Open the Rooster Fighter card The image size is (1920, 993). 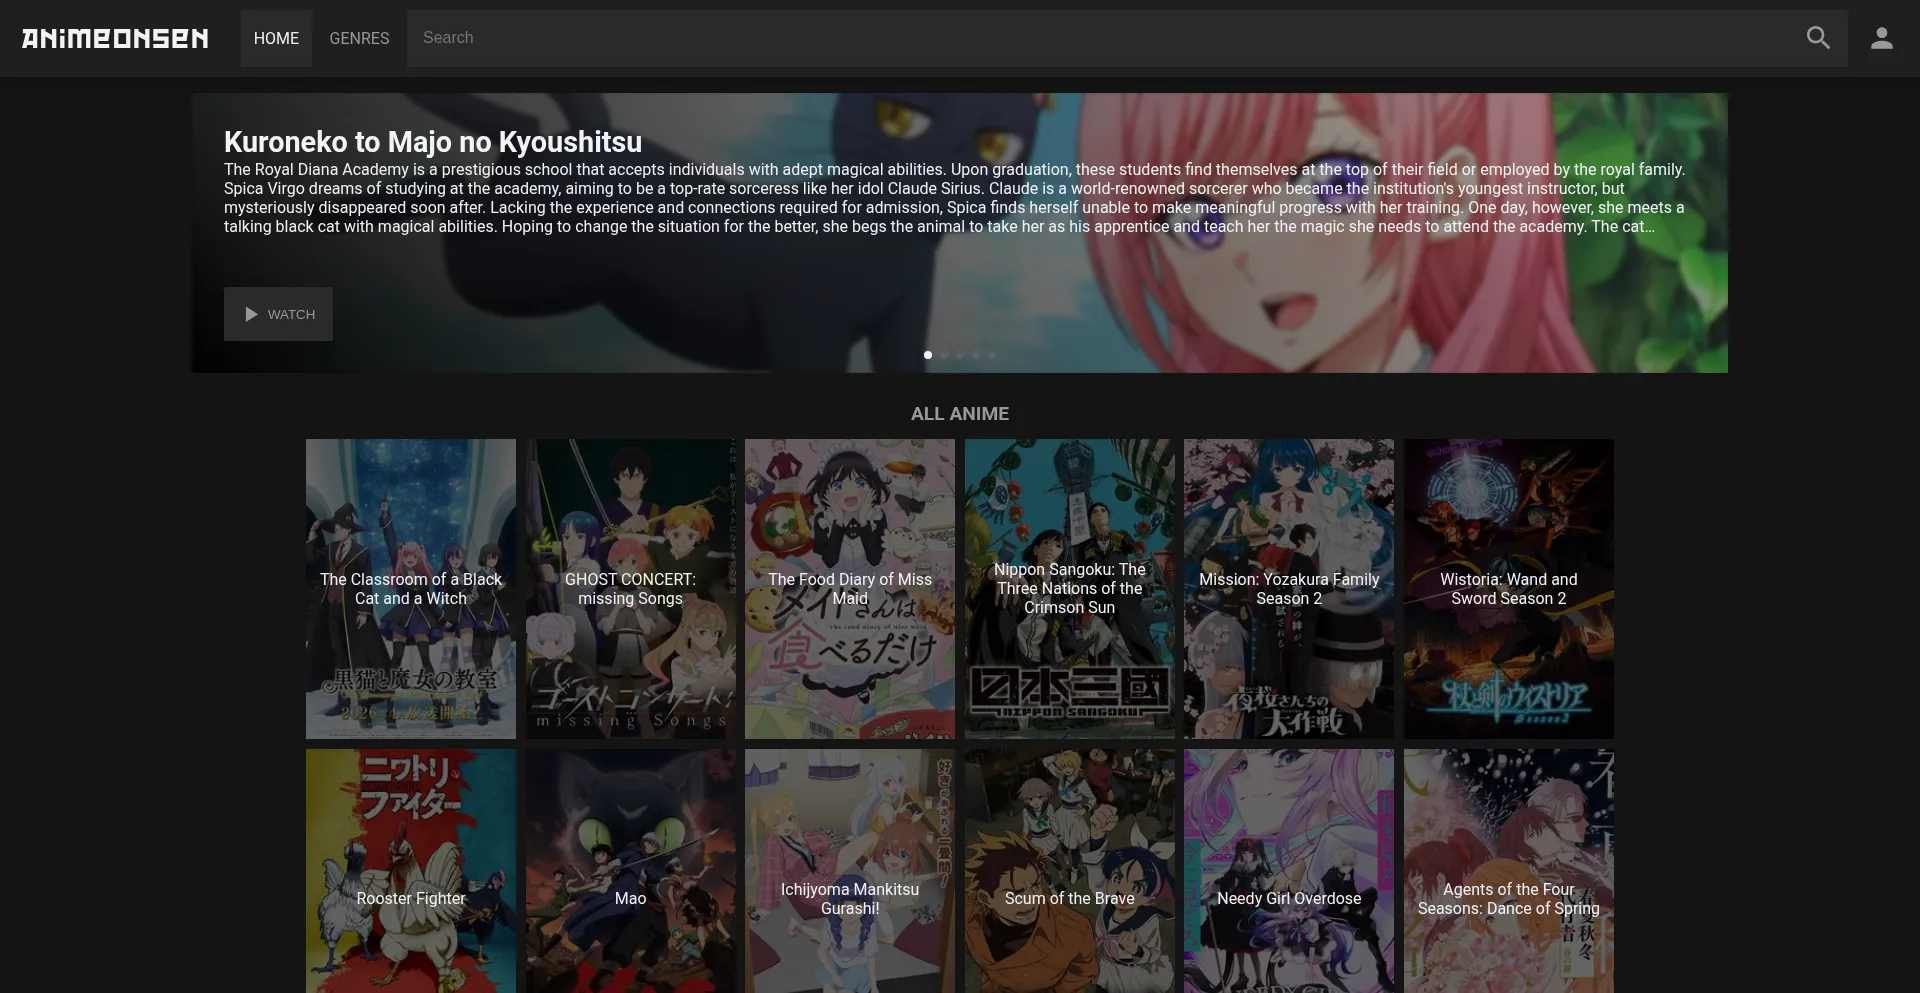(x=411, y=871)
